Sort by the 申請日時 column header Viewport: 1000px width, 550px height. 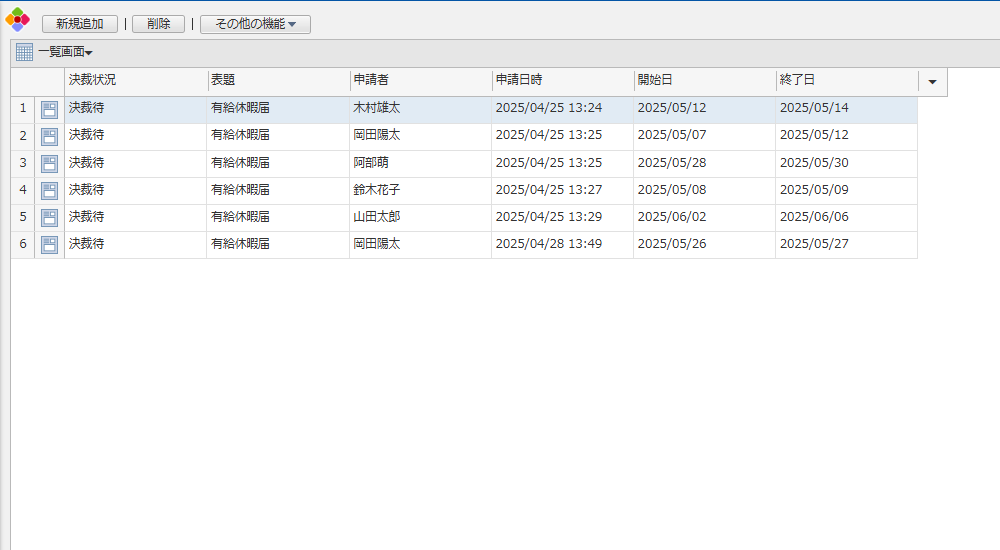click(561, 81)
